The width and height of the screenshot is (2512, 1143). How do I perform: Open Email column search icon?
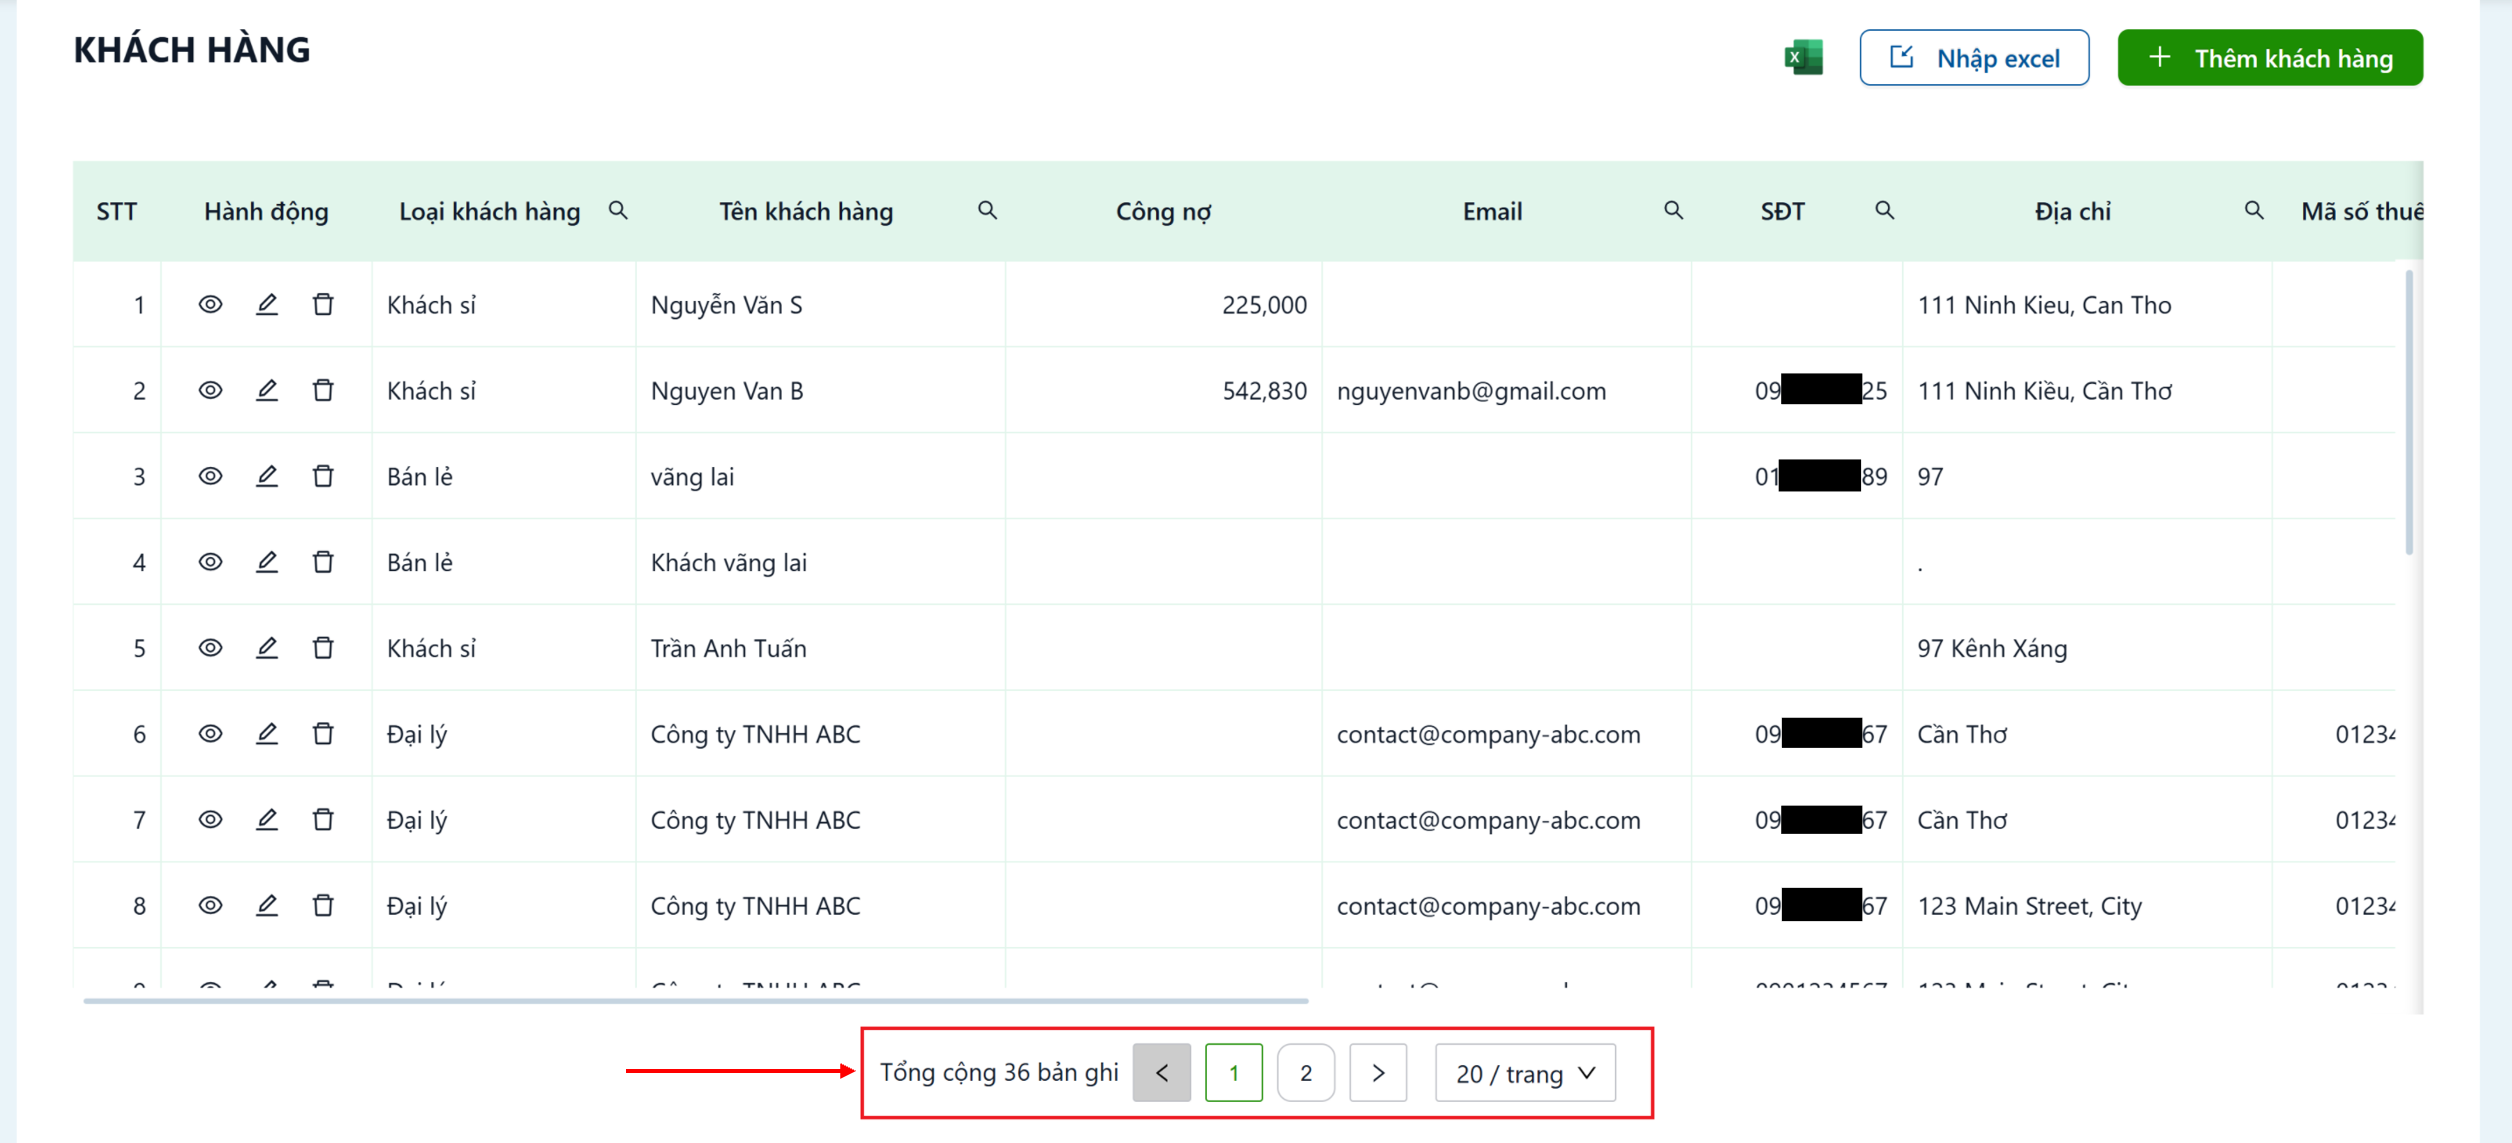click(x=1673, y=210)
